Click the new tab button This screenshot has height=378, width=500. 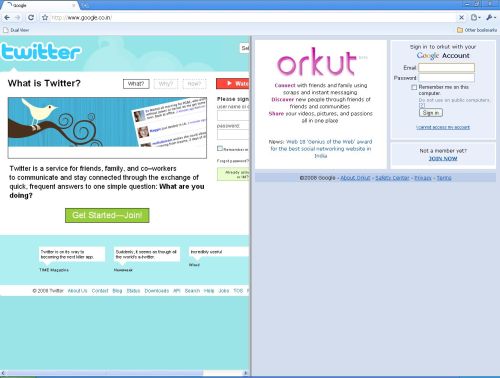[85, 5]
